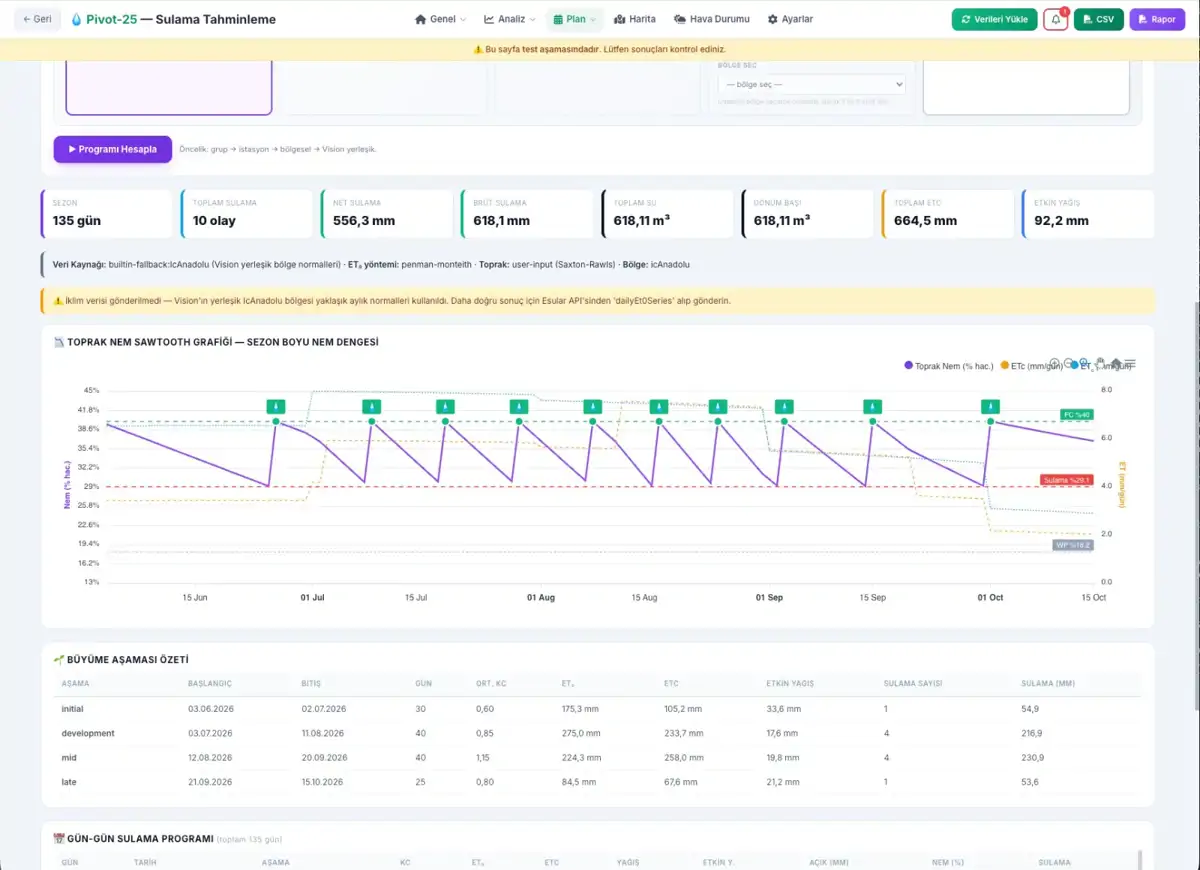Click the 'late' stage row label
Viewport: 1200px width, 870px height.
69,782
